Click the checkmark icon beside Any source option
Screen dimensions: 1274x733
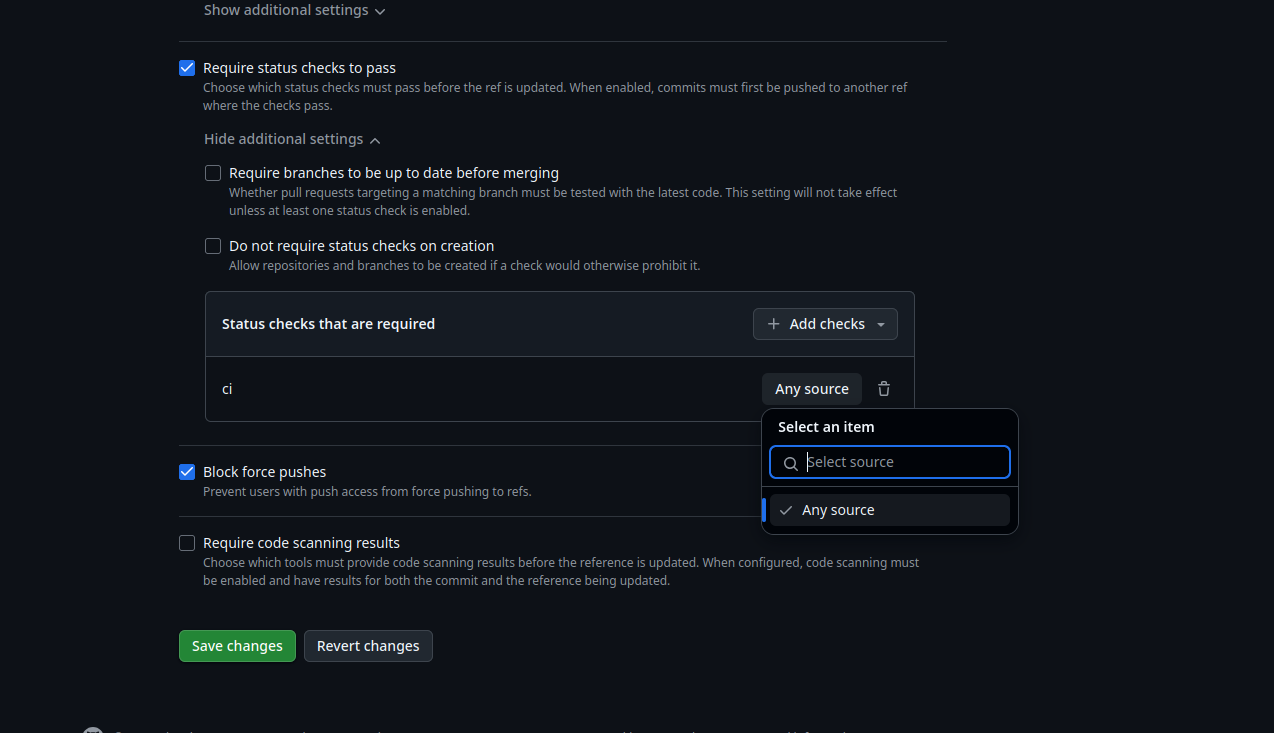click(x=786, y=510)
